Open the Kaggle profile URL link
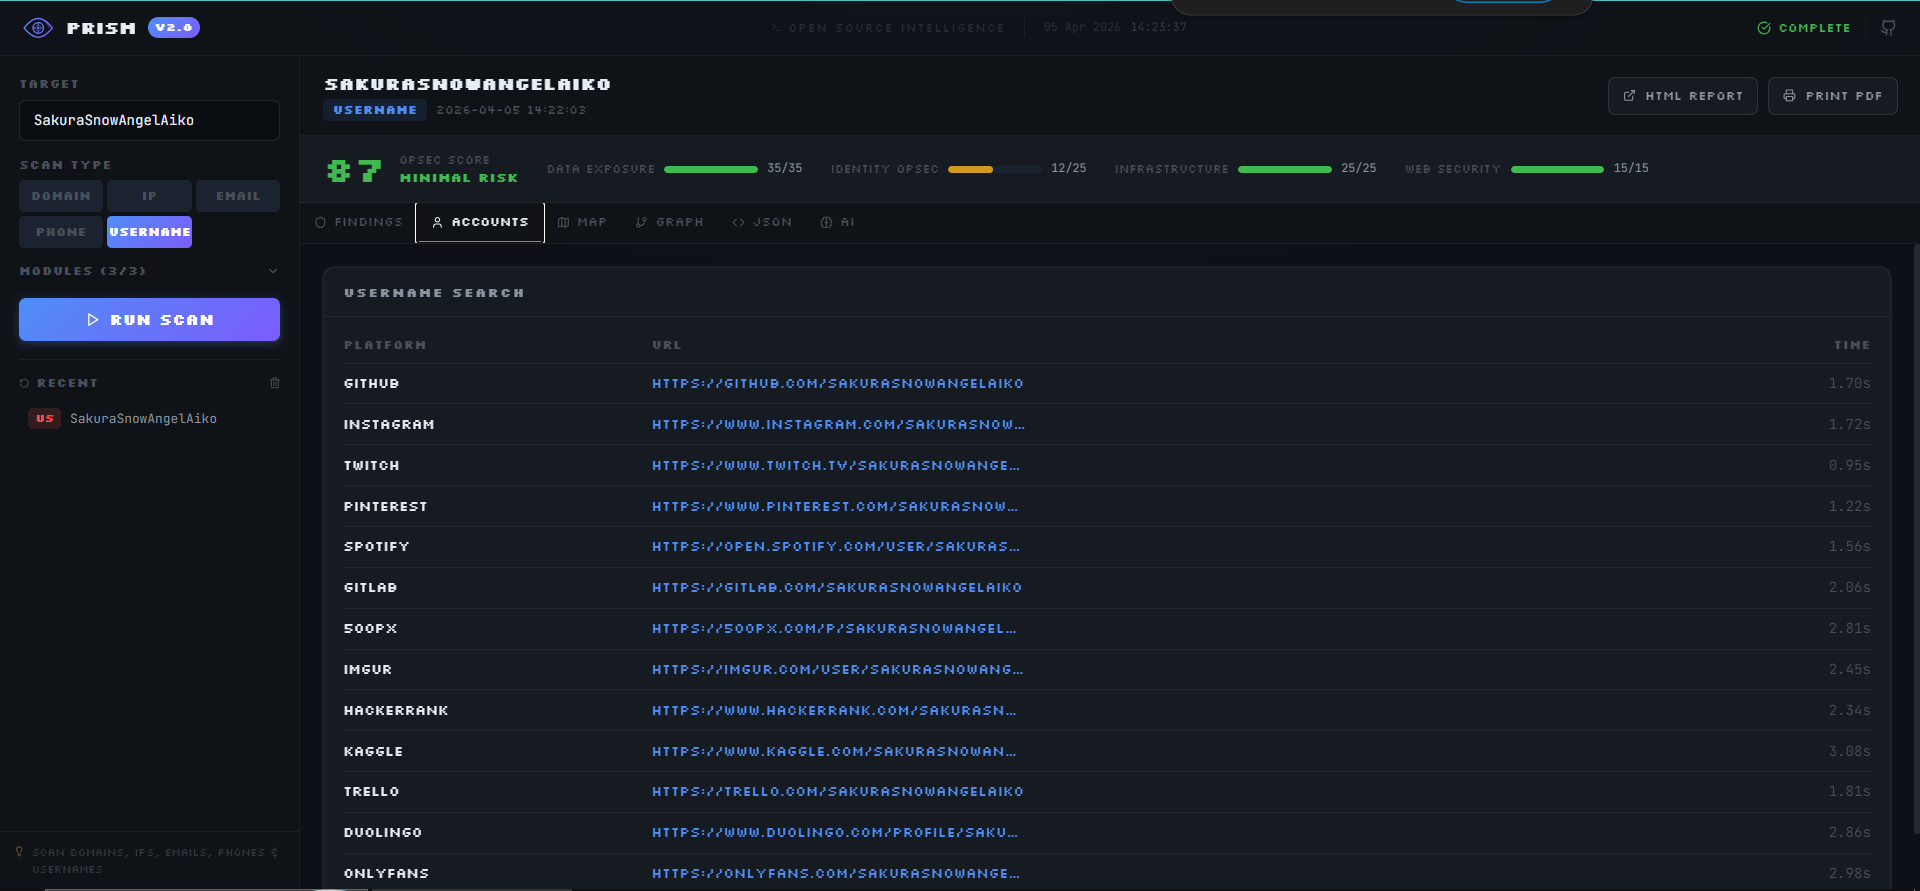 point(834,752)
